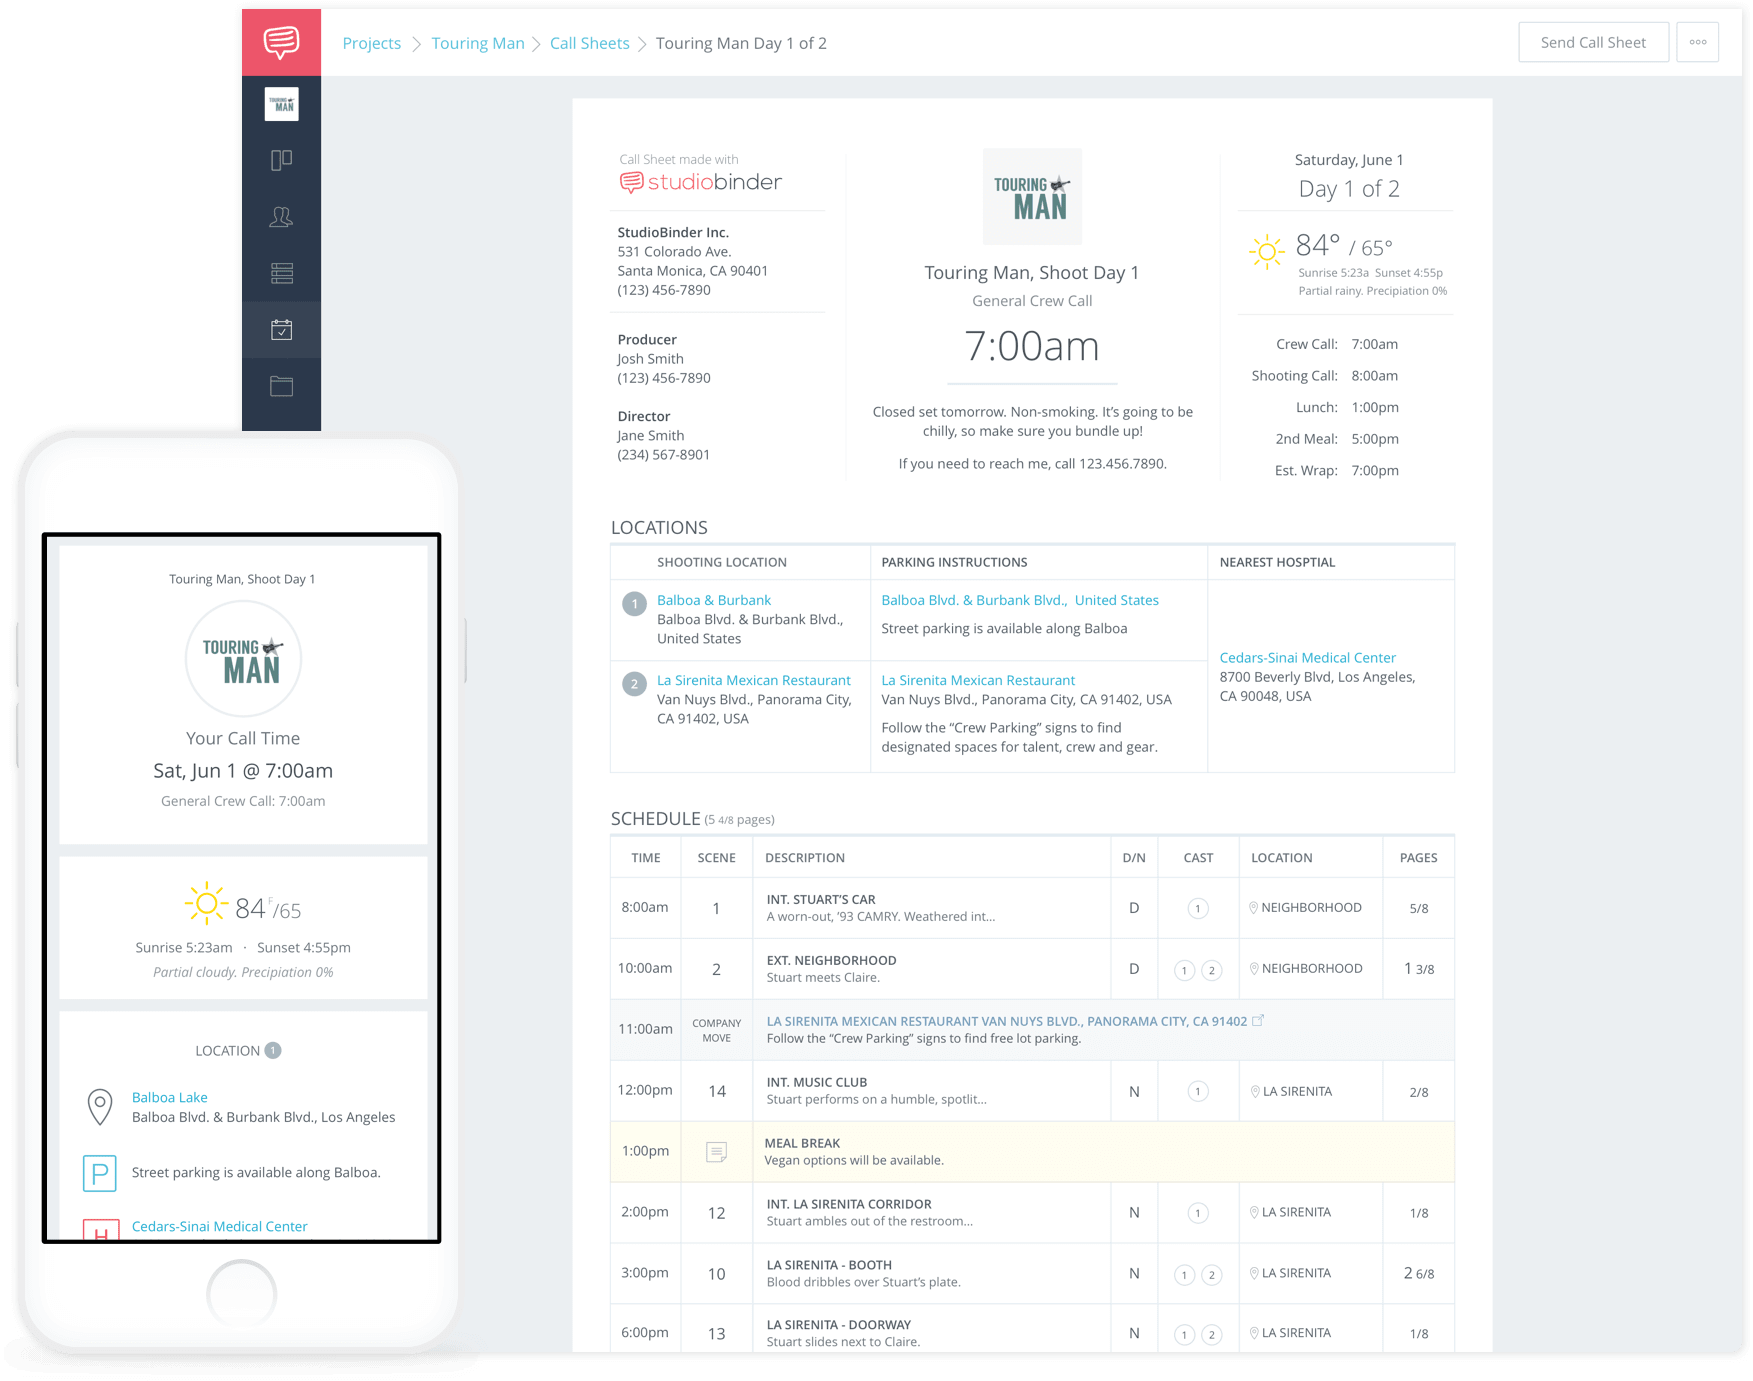The image size is (1753, 1381).
Task: Click location number 2 badge
Action: 634,684
